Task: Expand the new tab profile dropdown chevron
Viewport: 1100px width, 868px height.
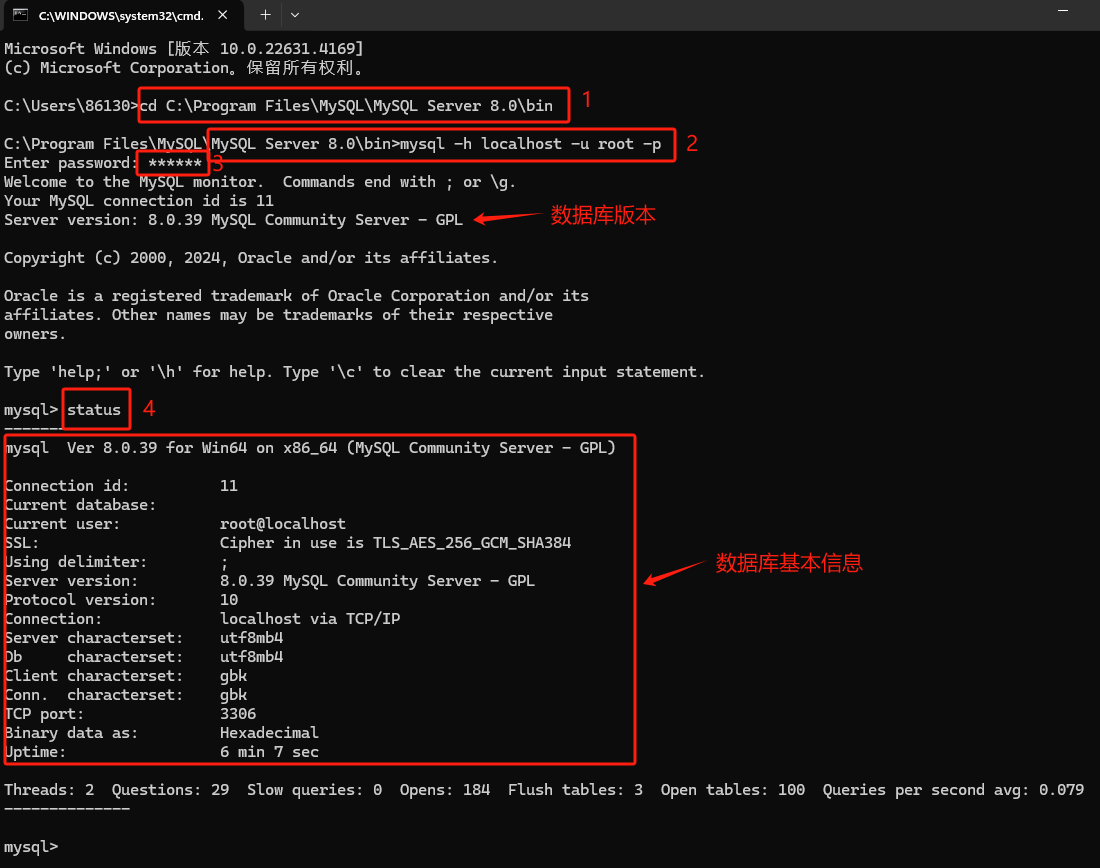Action: pos(295,15)
